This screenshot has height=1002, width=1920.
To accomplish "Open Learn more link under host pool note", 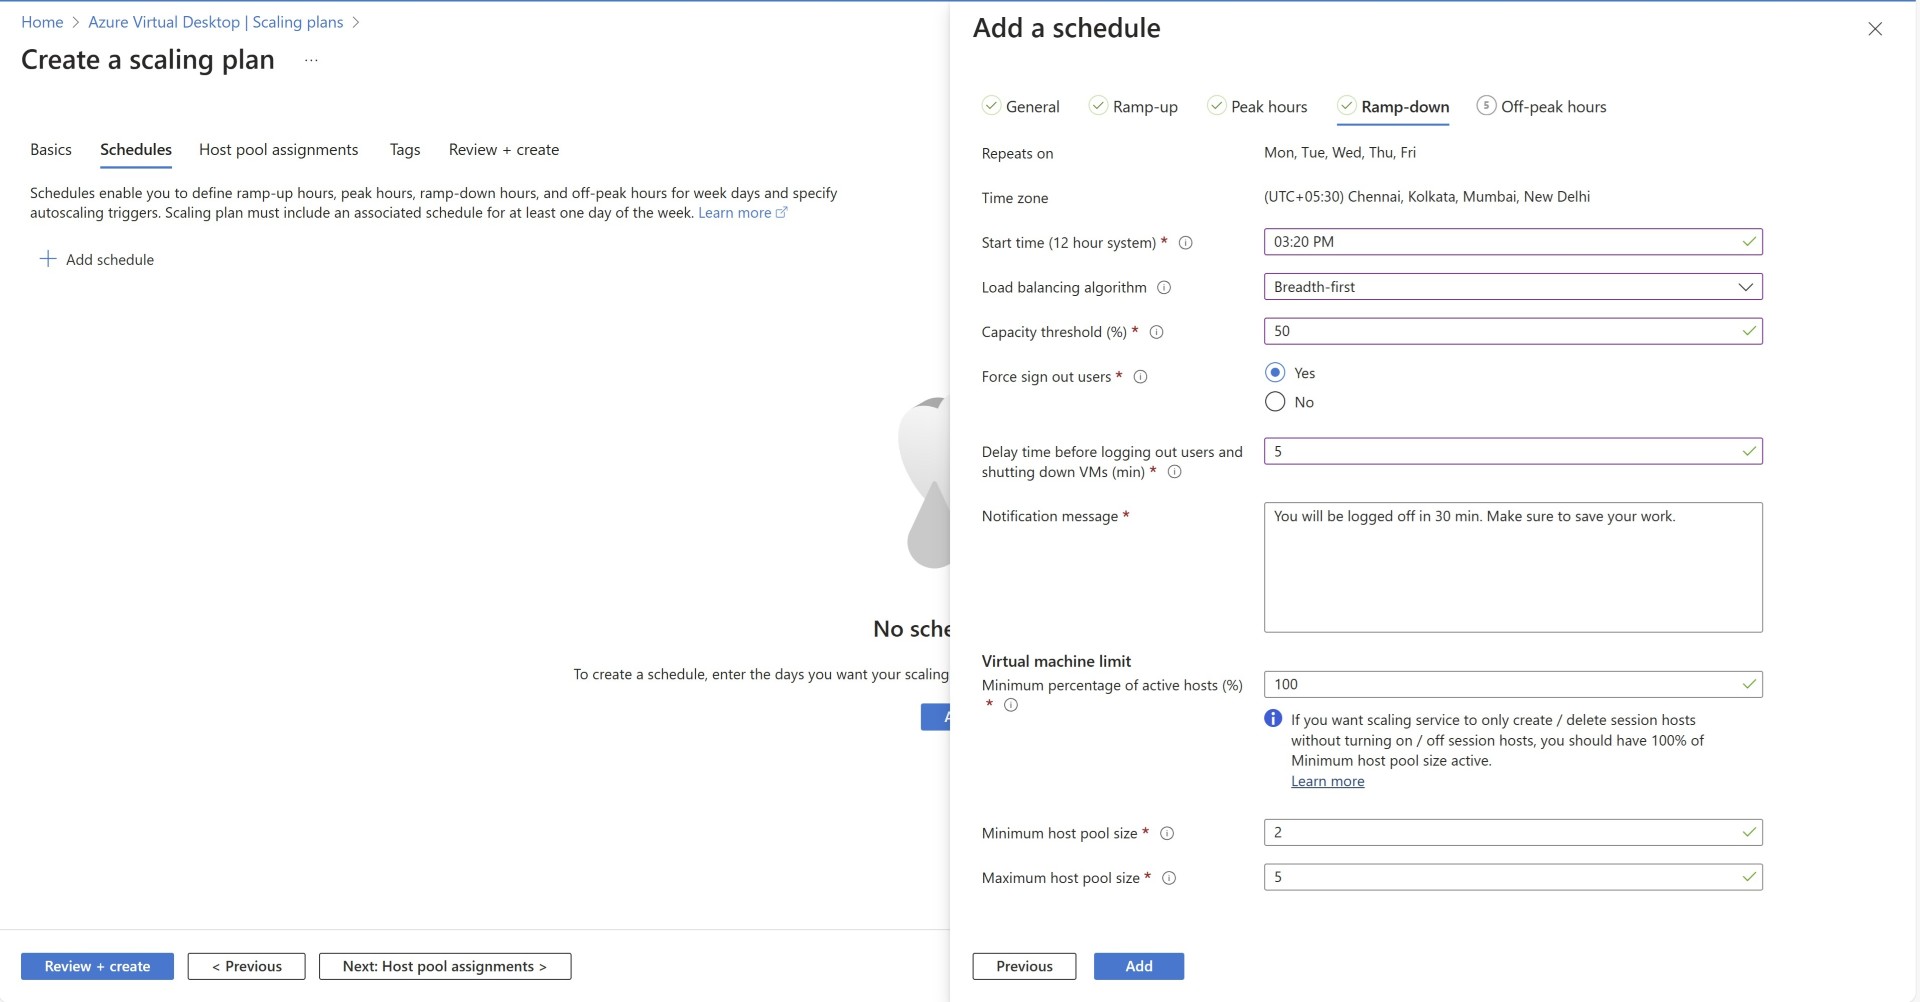I will pos(1327,782).
